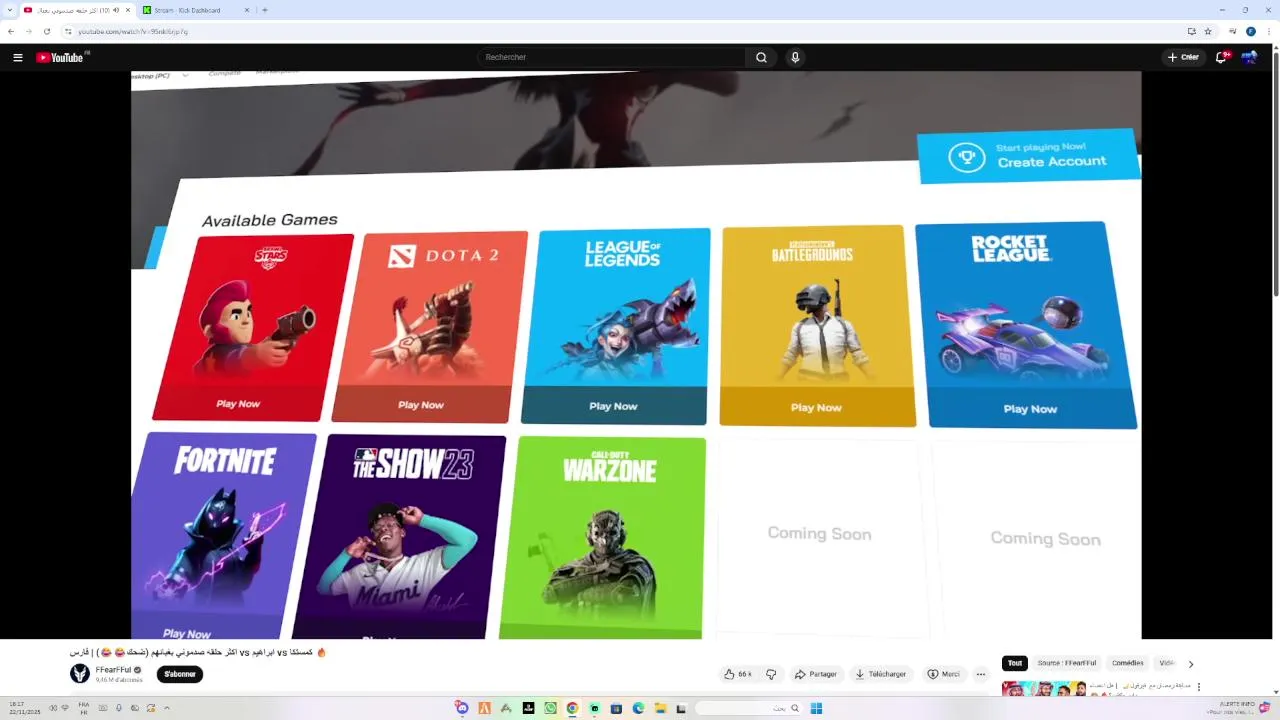Viewport: 1280px width, 720px height.
Task: Click the Arabic video title text
Action: pos(198,652)
